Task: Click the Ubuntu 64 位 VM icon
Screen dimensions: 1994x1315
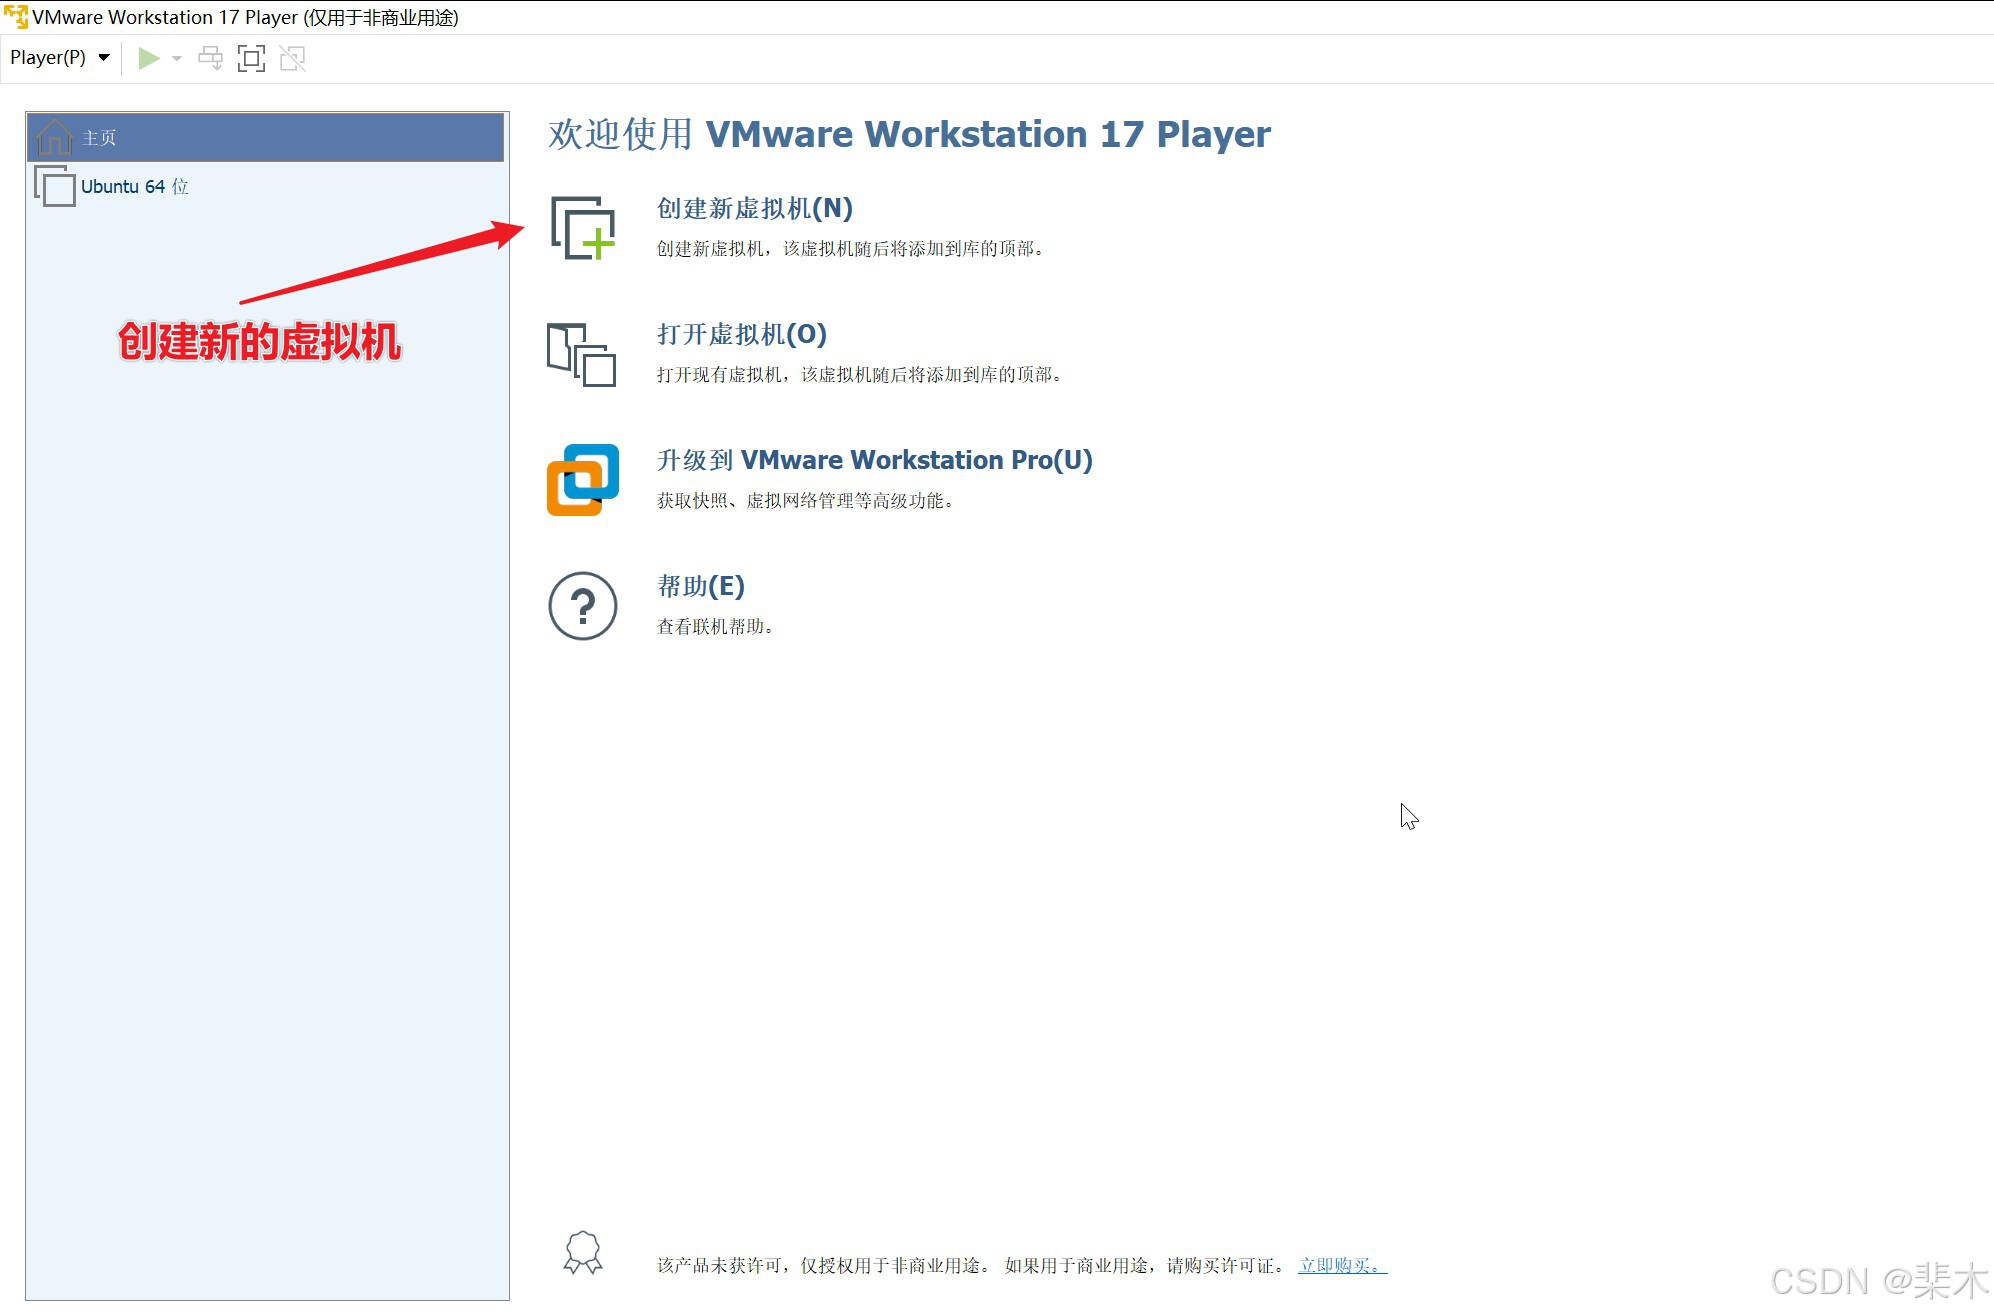Action: (54, 186)
